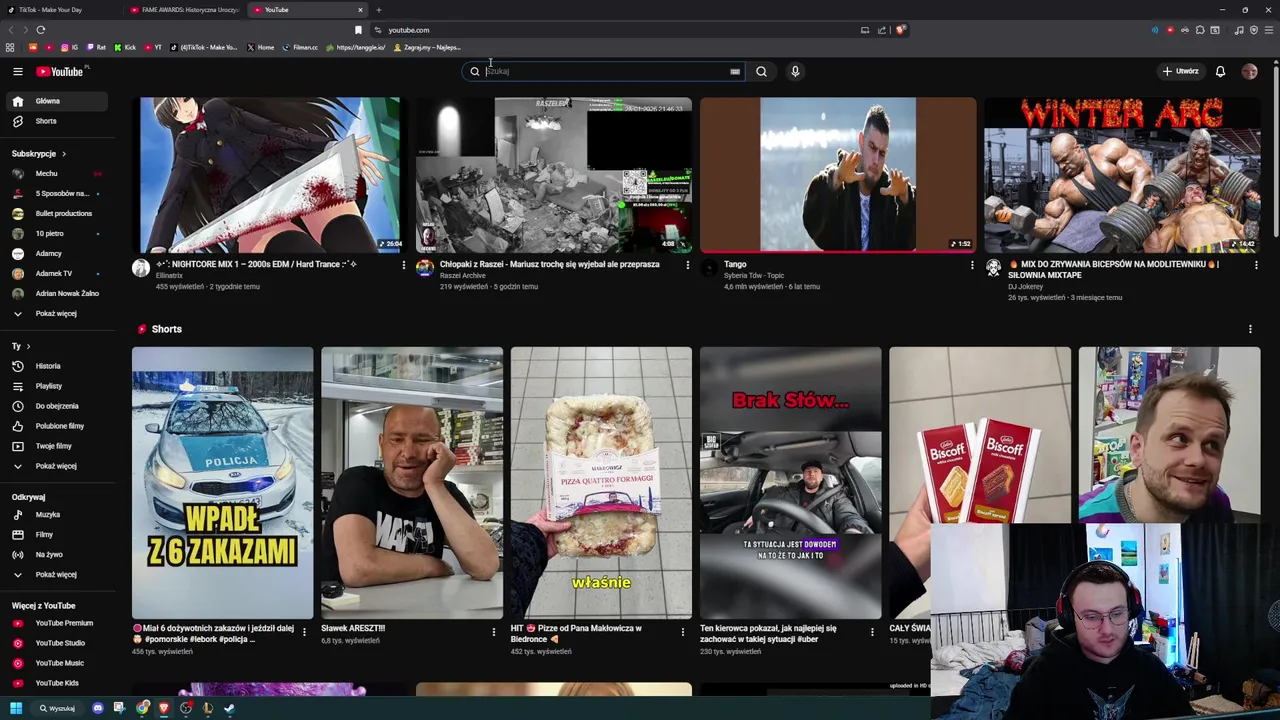1280x720 pixels.
Task: Play the Chłopaki z Raszei video thumbnail
Action: (554, 174)
